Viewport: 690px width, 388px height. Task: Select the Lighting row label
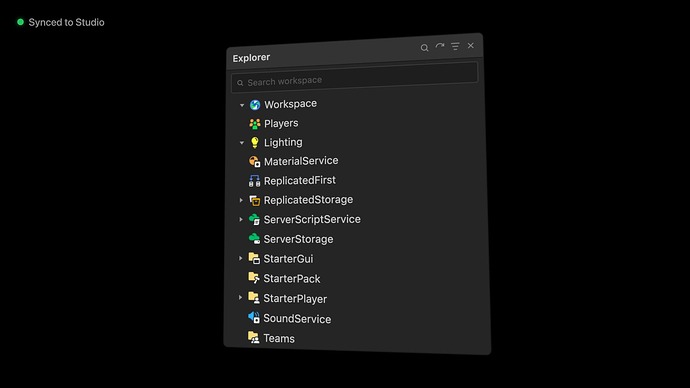pyautogui.click(x=283, y=143)
